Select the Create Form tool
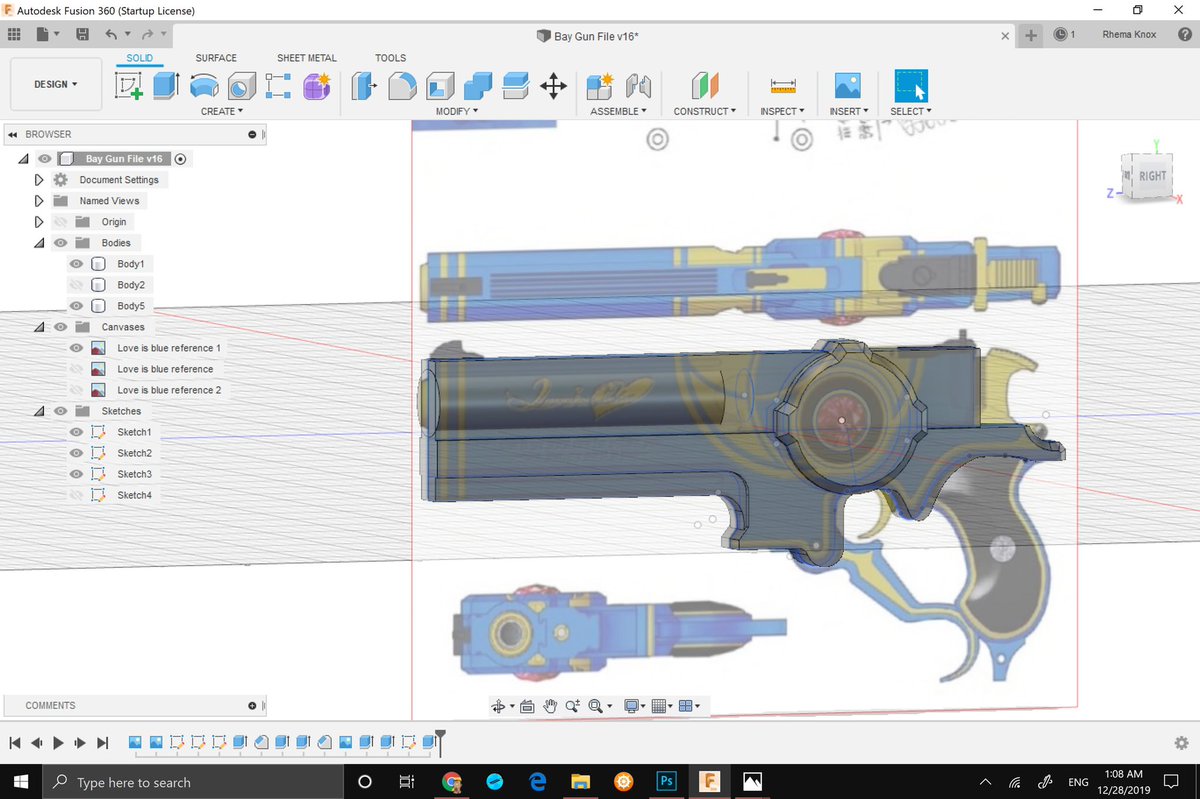The width and height of the screenshot is (1200, 799). coord(316,86)
